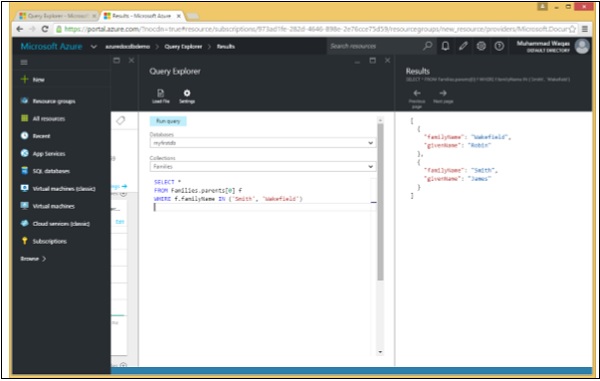Click the Run query button
This screenshot has width=600, height=381.
pos(168,121)
